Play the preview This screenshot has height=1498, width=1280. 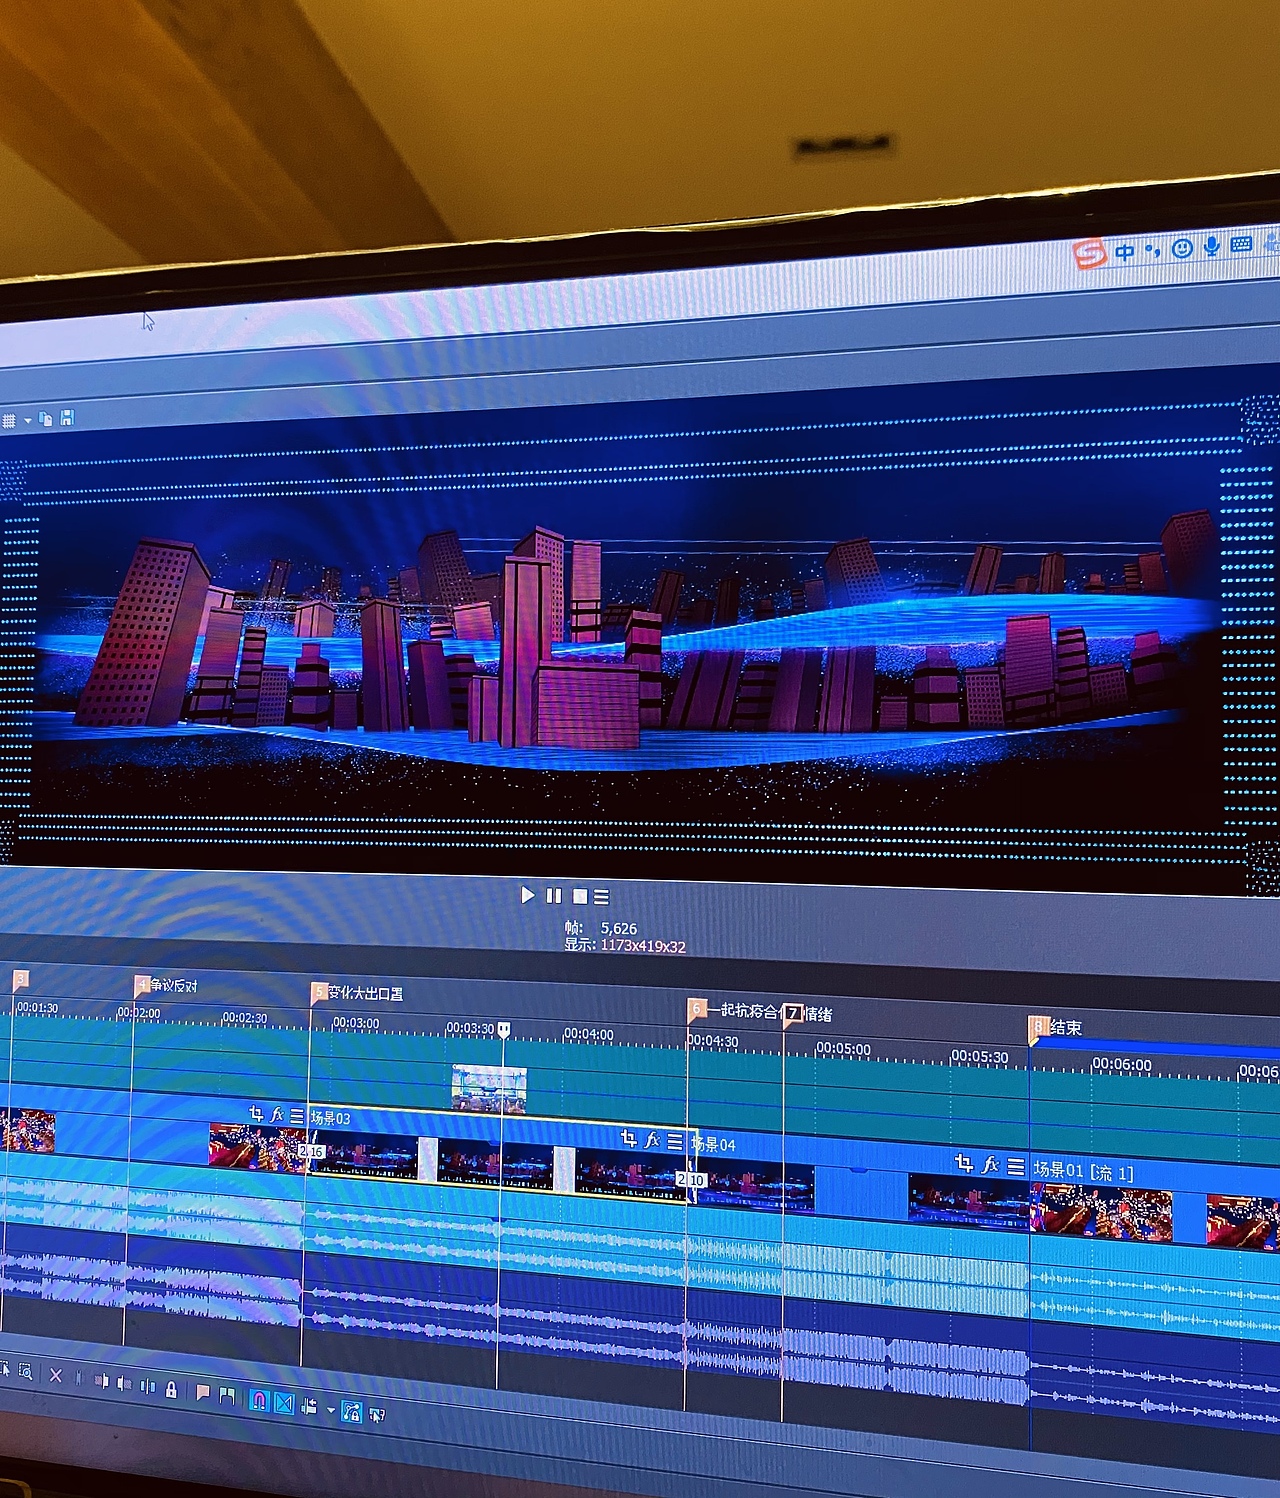pyautogui.click(x=528, y=894)
